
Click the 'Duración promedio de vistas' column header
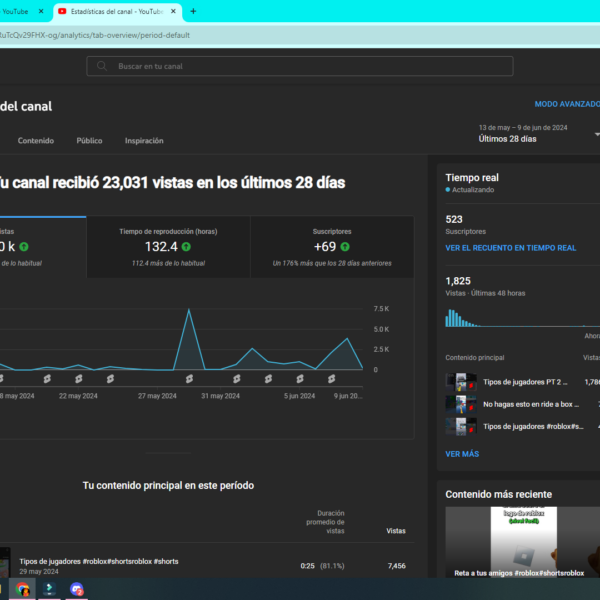325,522
